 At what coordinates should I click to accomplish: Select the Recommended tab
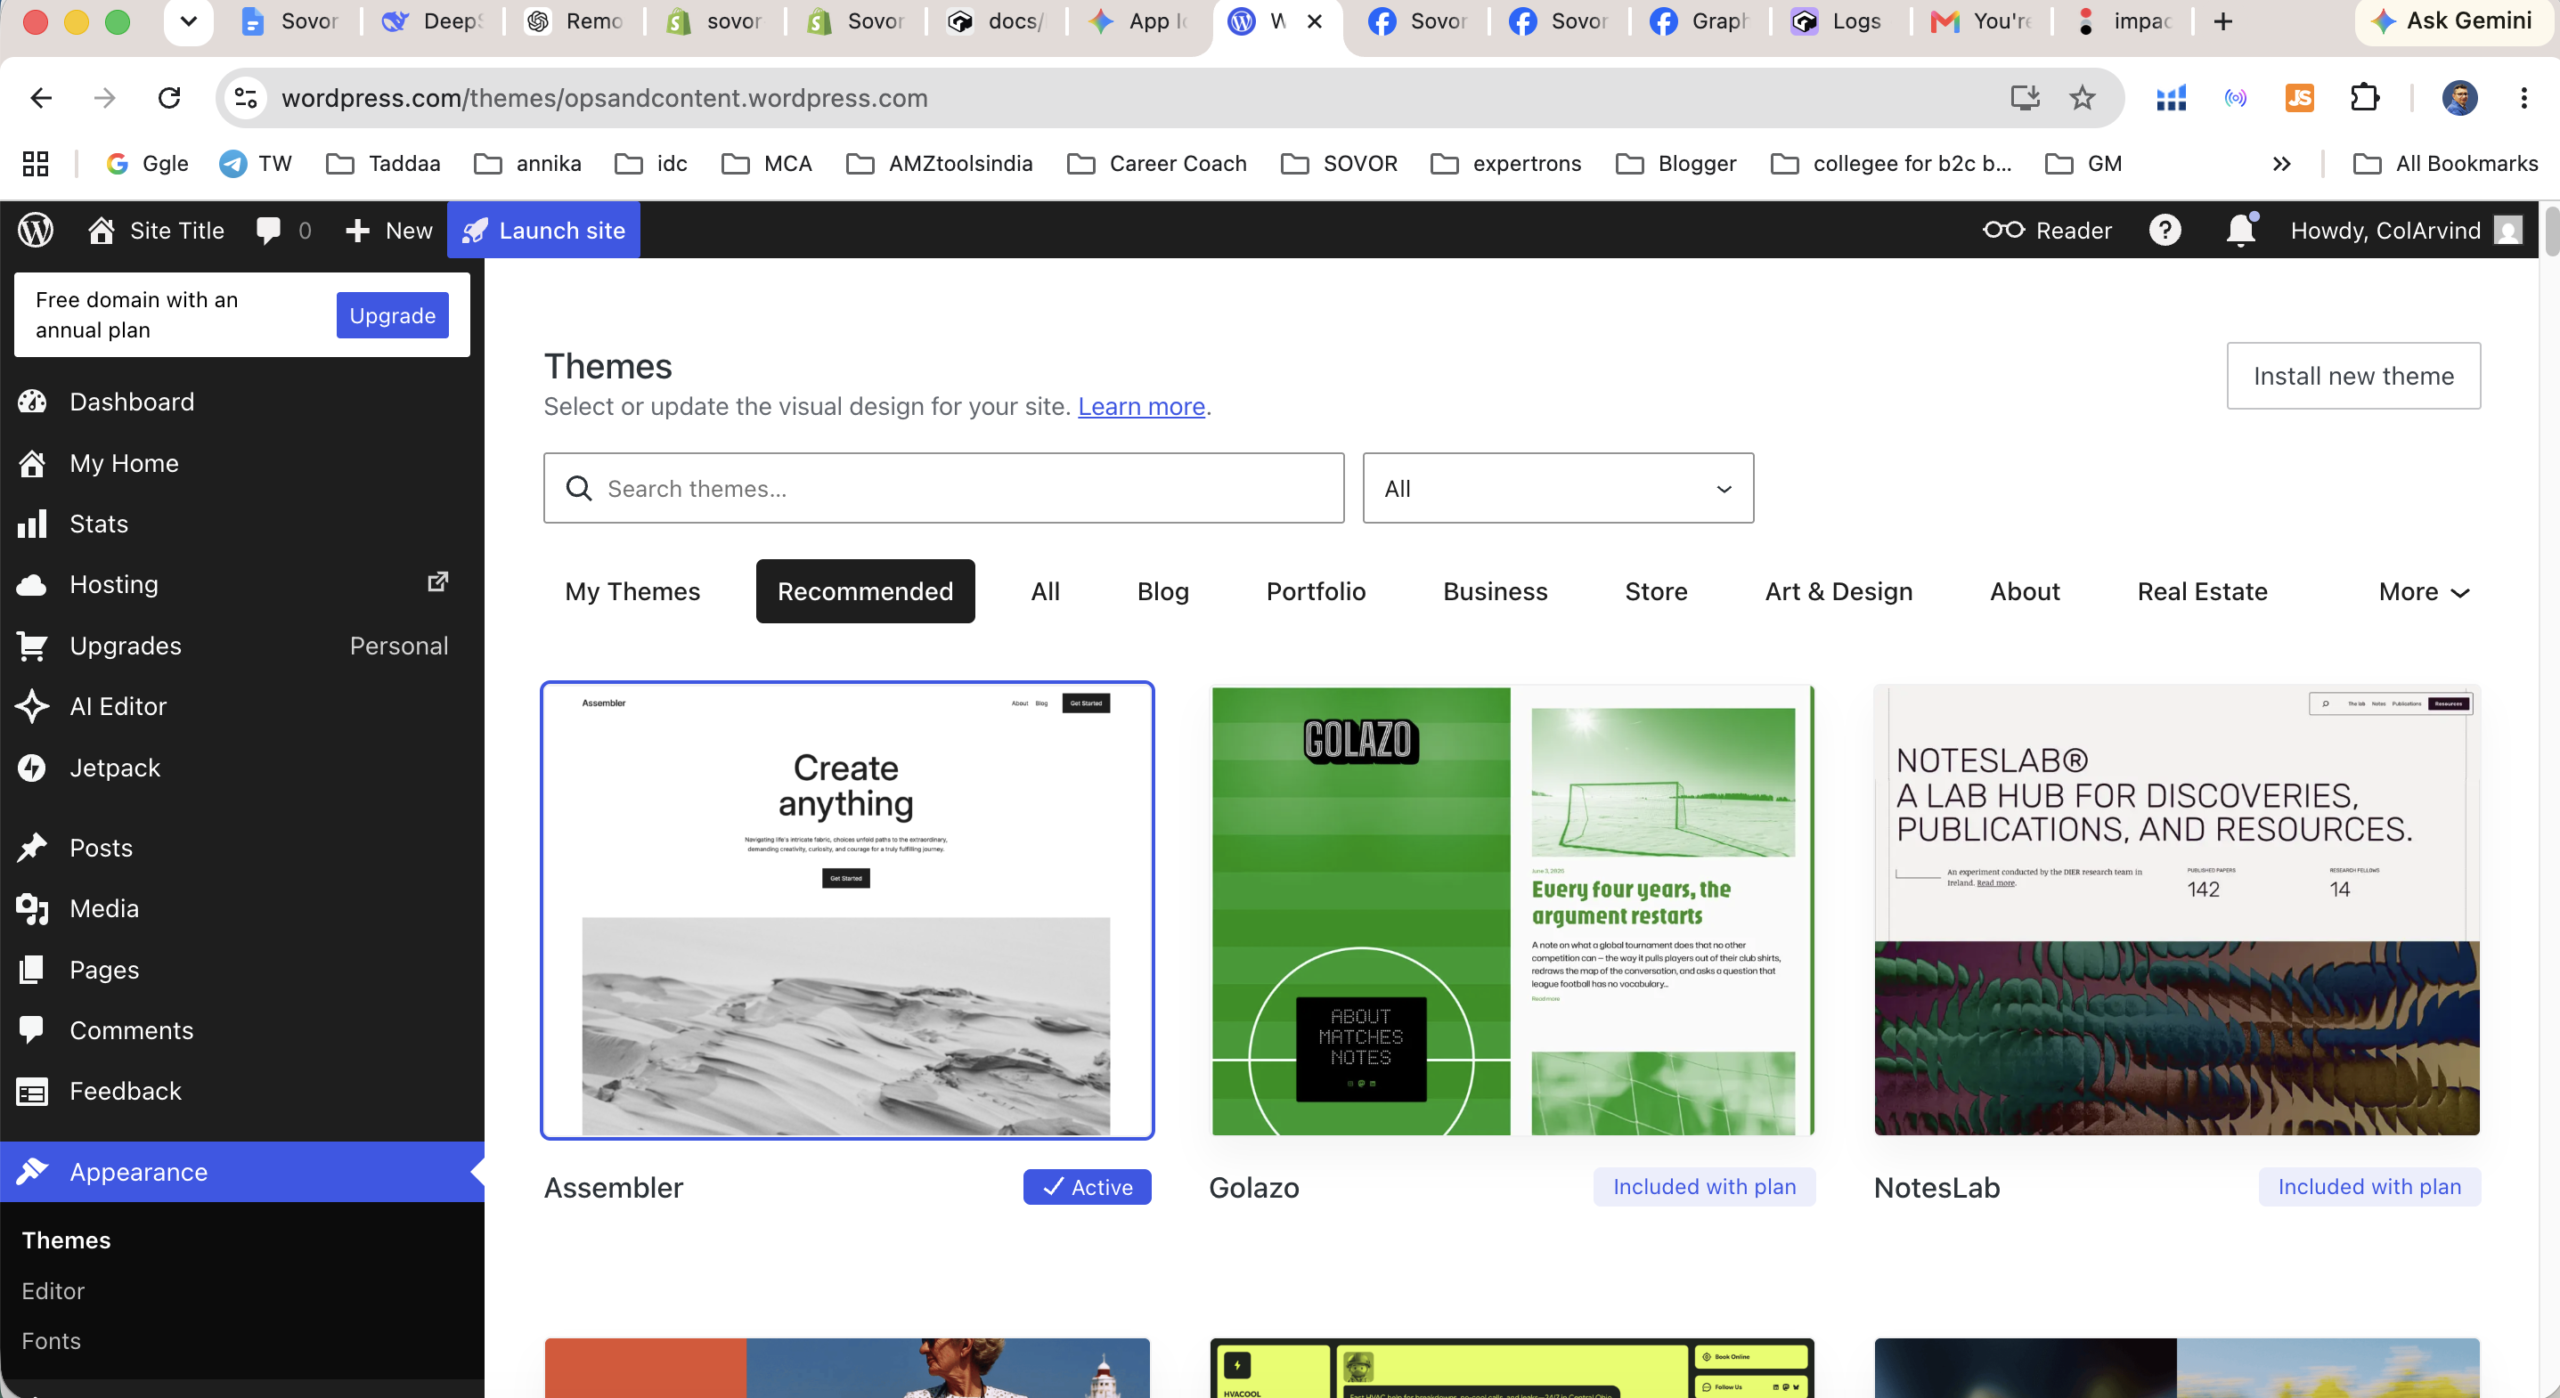[x=865, y=591]
